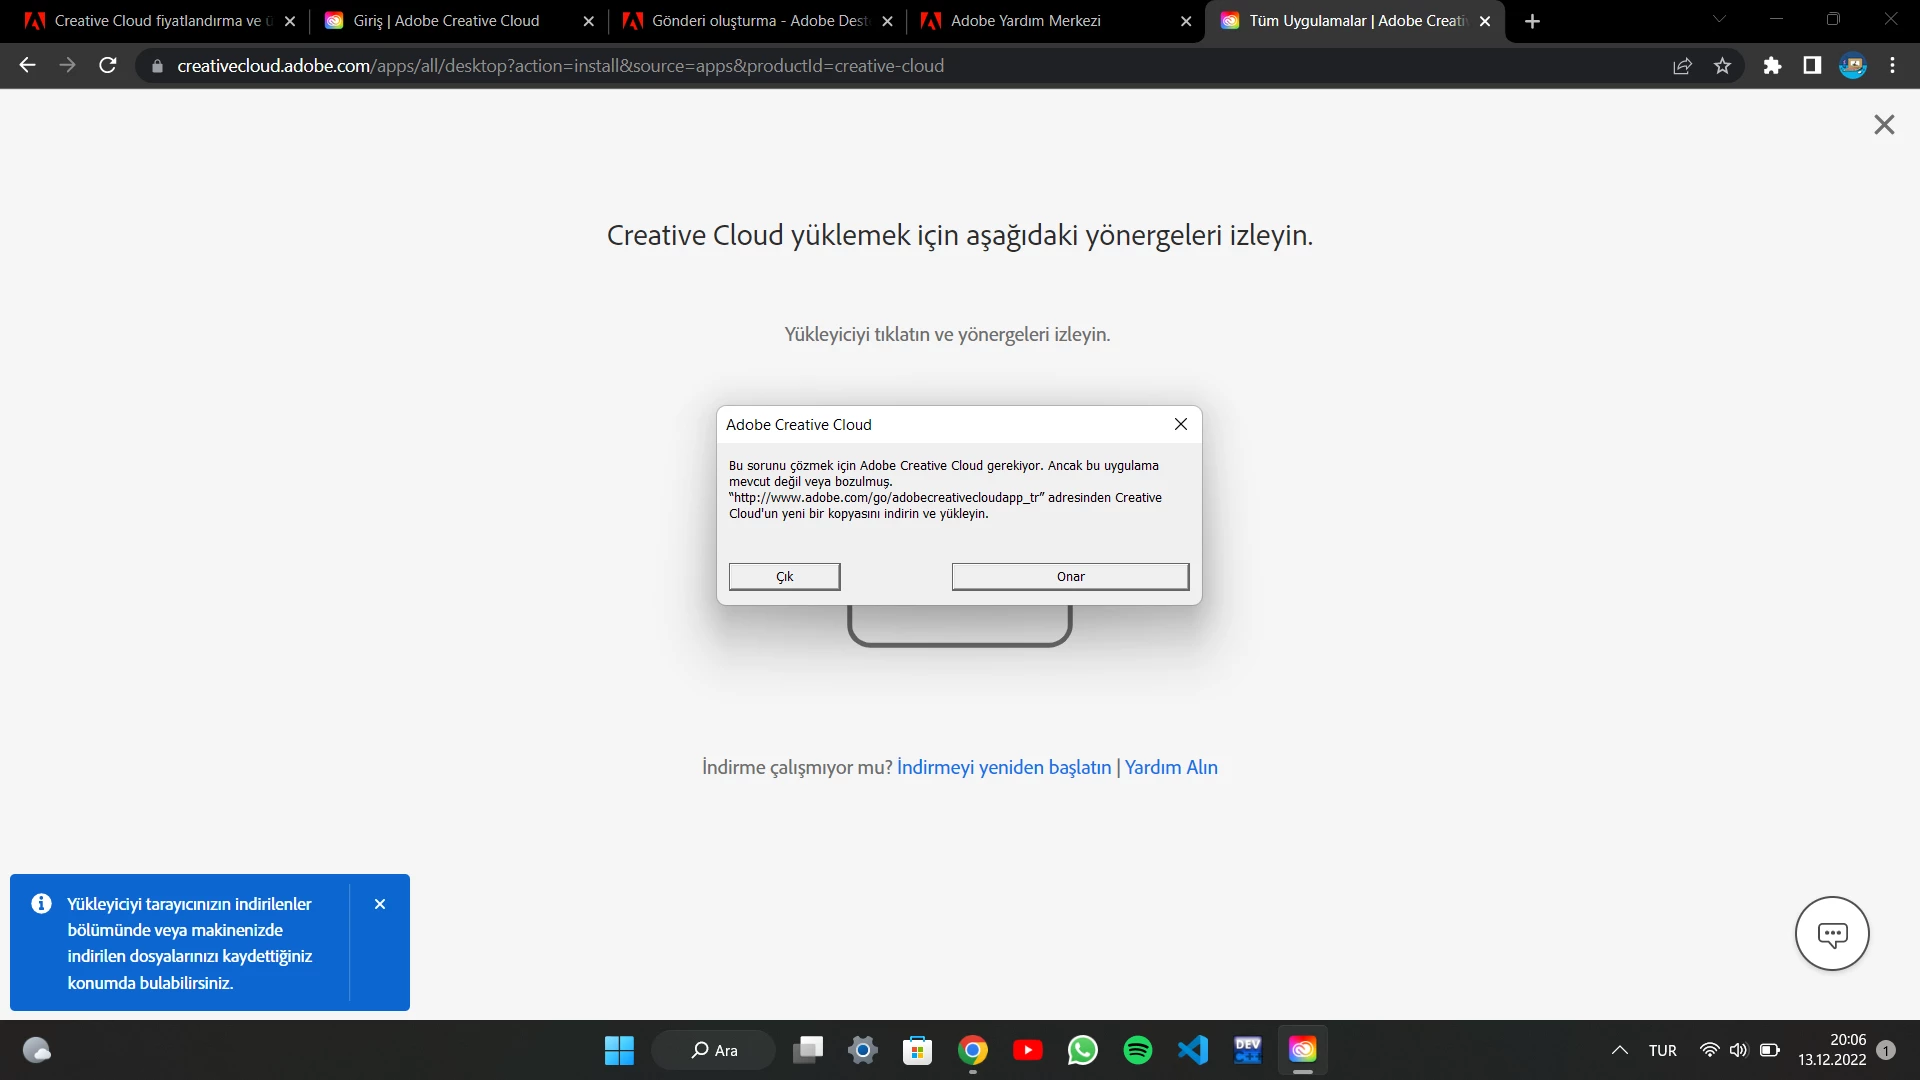Open Creative Cloud app in taskbar
The image size is (1920, 1080).
tap(1302, 1050)
